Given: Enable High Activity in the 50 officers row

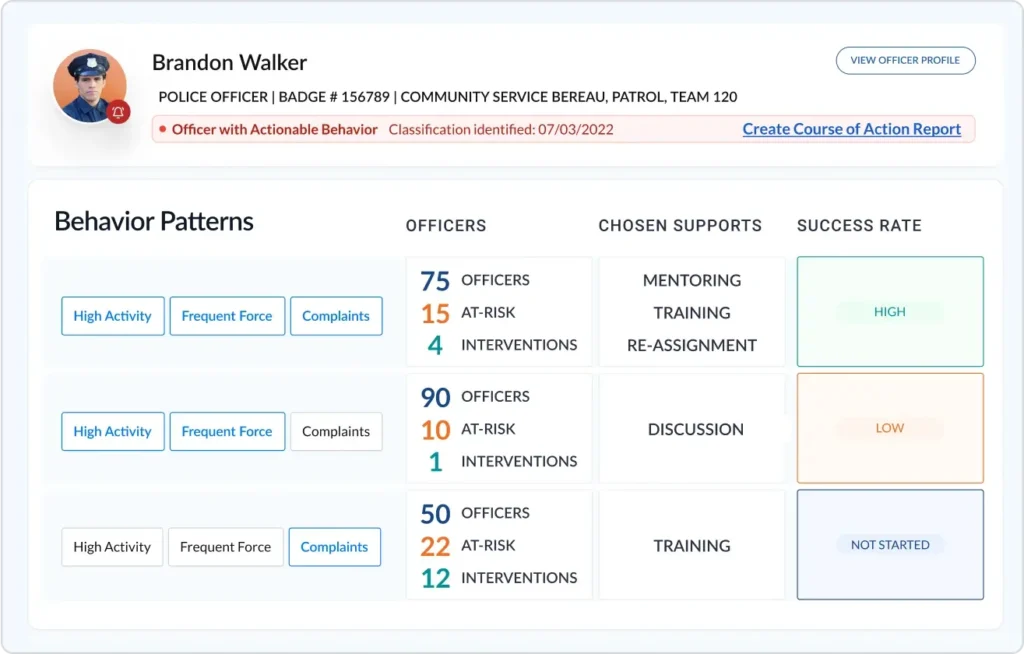Looking at the screenshot, I should click(112, 547).
